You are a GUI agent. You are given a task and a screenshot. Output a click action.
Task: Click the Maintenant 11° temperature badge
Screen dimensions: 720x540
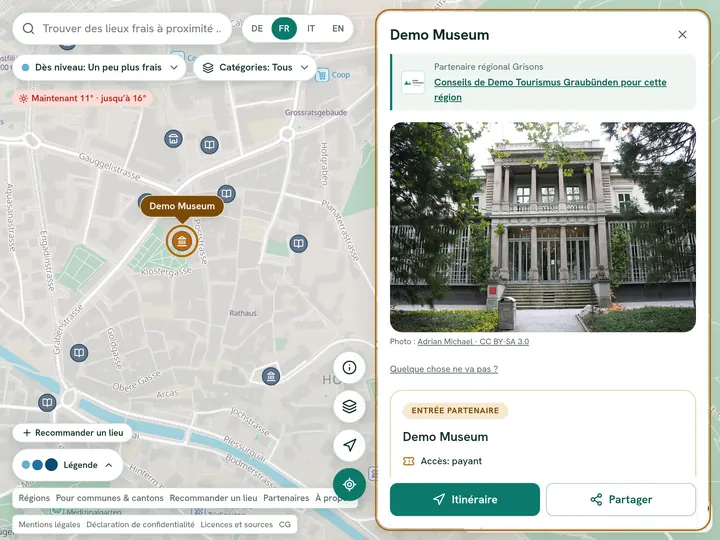click(x=83, y=98)
